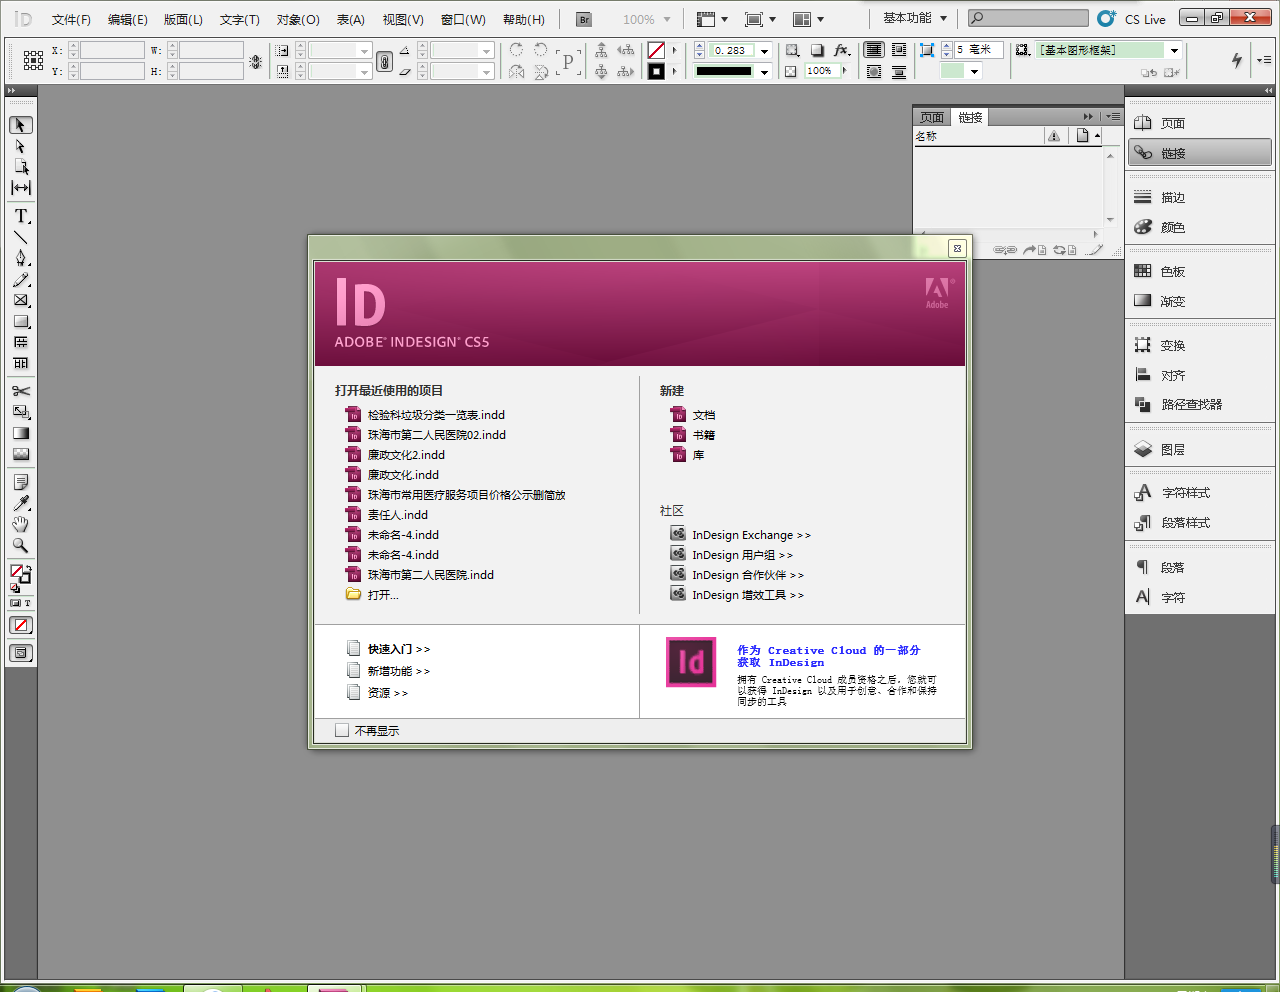
Task: Switch to the 链接 tab
Action: tap(970, 117)
